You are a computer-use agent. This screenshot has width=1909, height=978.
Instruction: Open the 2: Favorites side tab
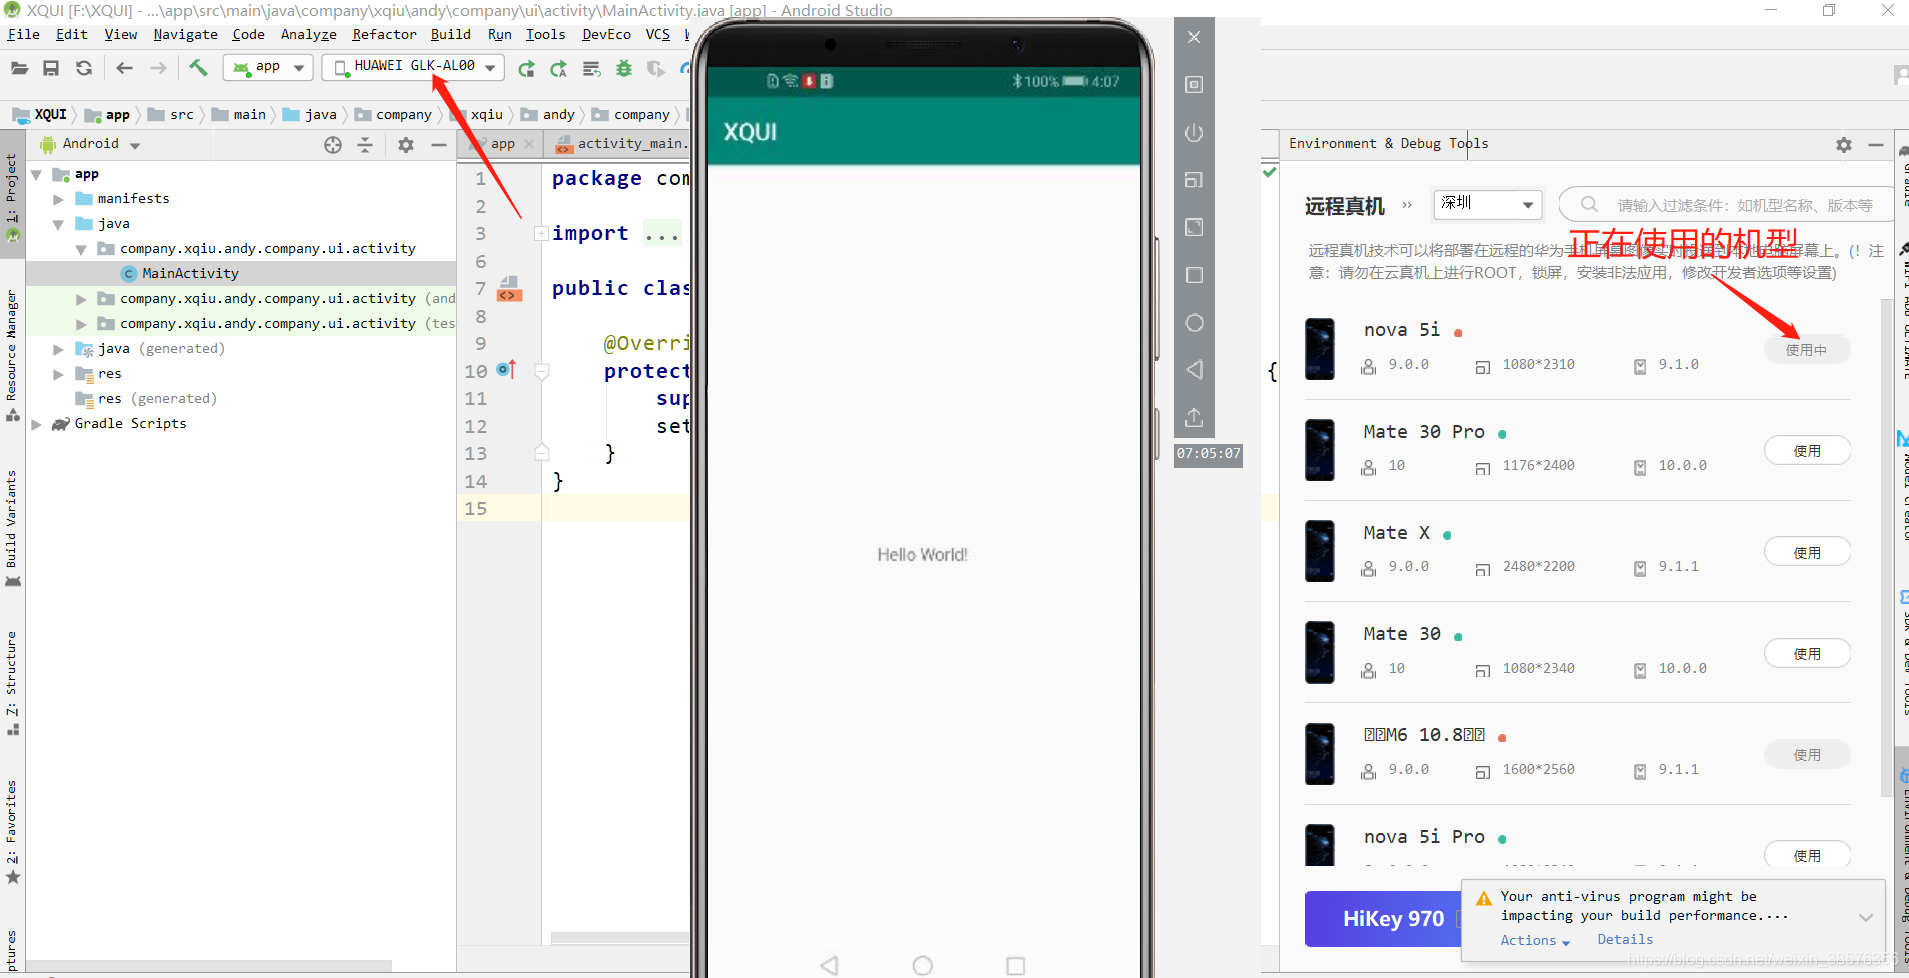coord(12,833)
